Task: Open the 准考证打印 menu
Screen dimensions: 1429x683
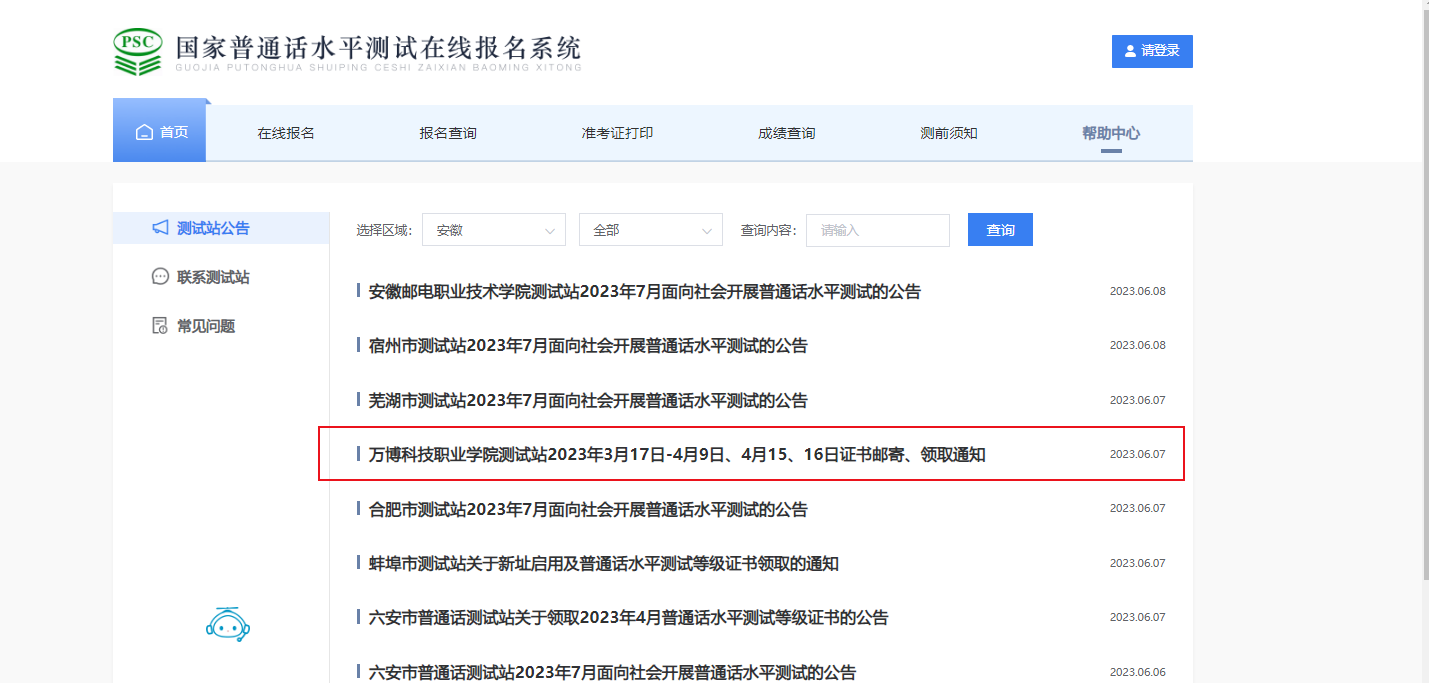Action: (617, 133)
